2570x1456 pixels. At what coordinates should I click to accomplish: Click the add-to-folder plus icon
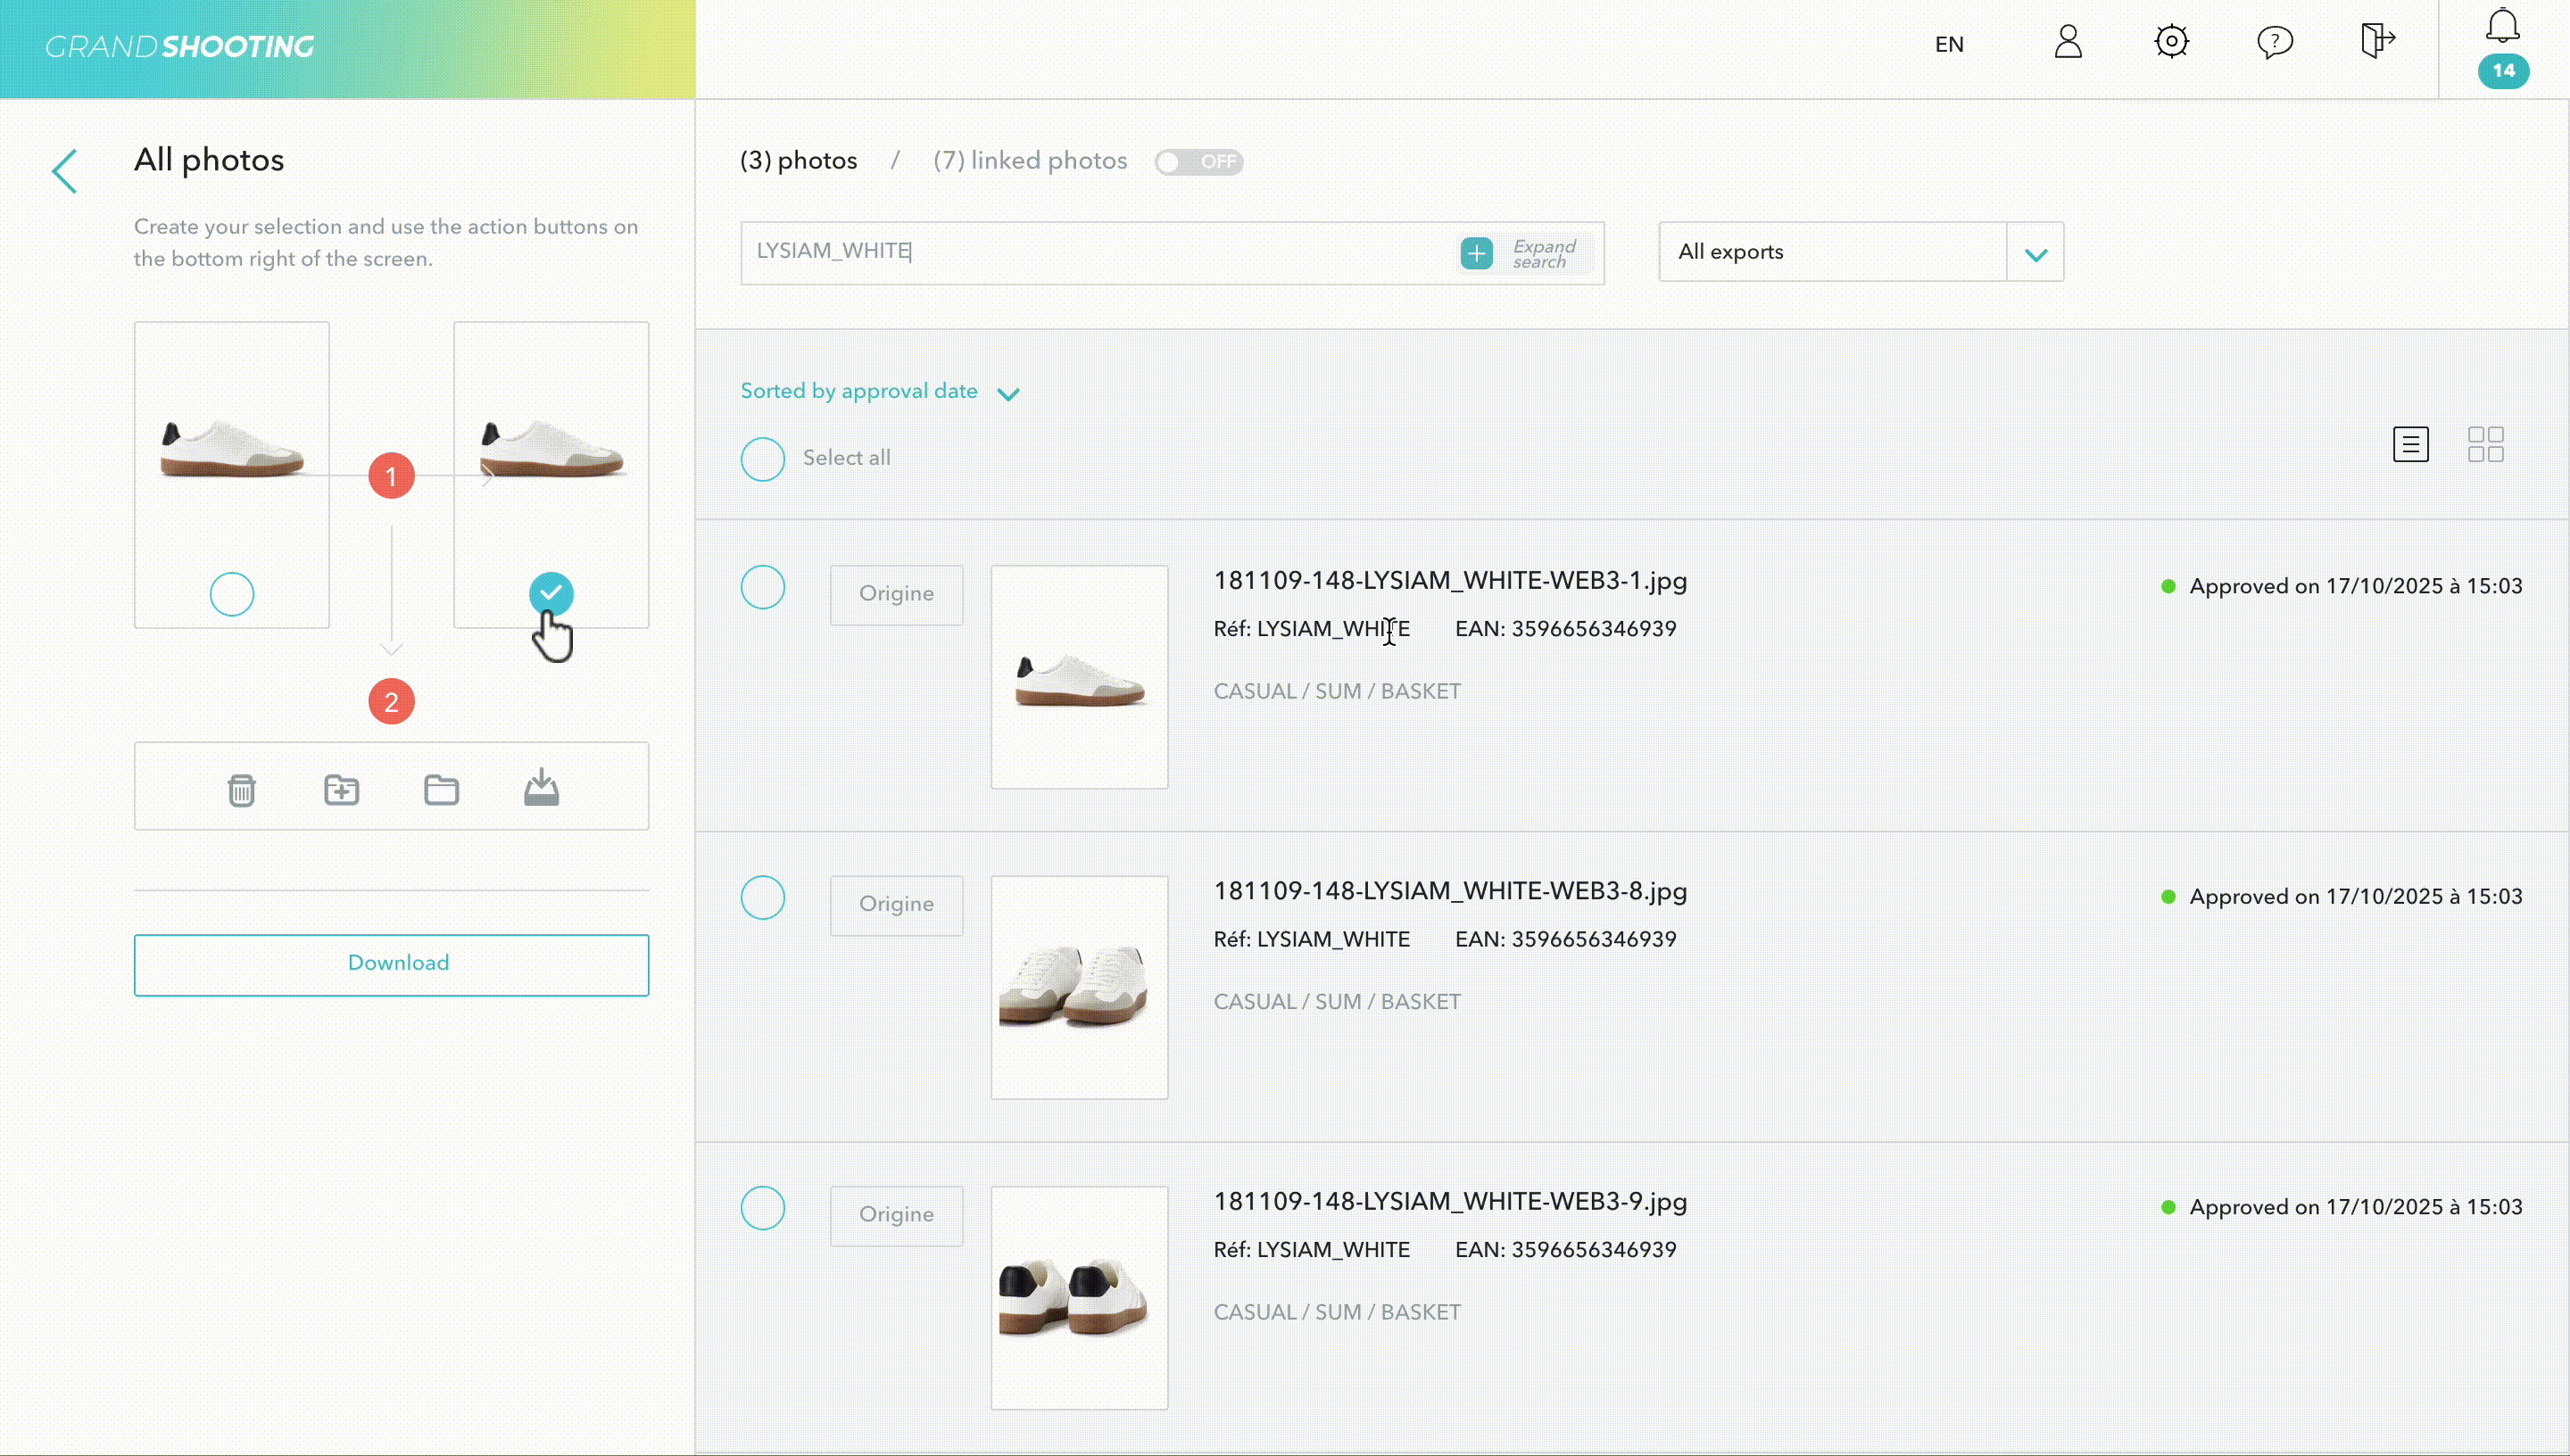pyautogui.click(x=341, y=789)
